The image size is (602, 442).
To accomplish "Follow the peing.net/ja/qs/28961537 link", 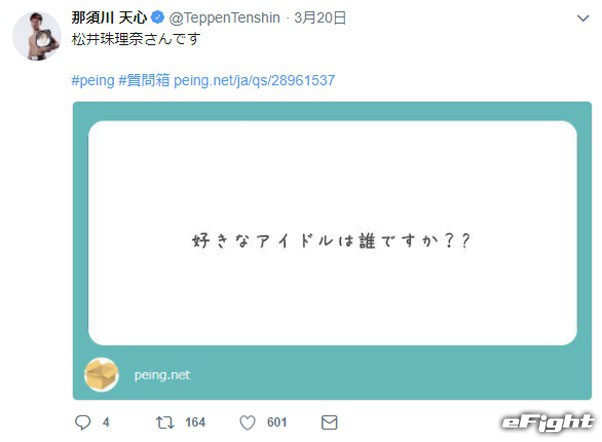I will click(x=254, y=79).
